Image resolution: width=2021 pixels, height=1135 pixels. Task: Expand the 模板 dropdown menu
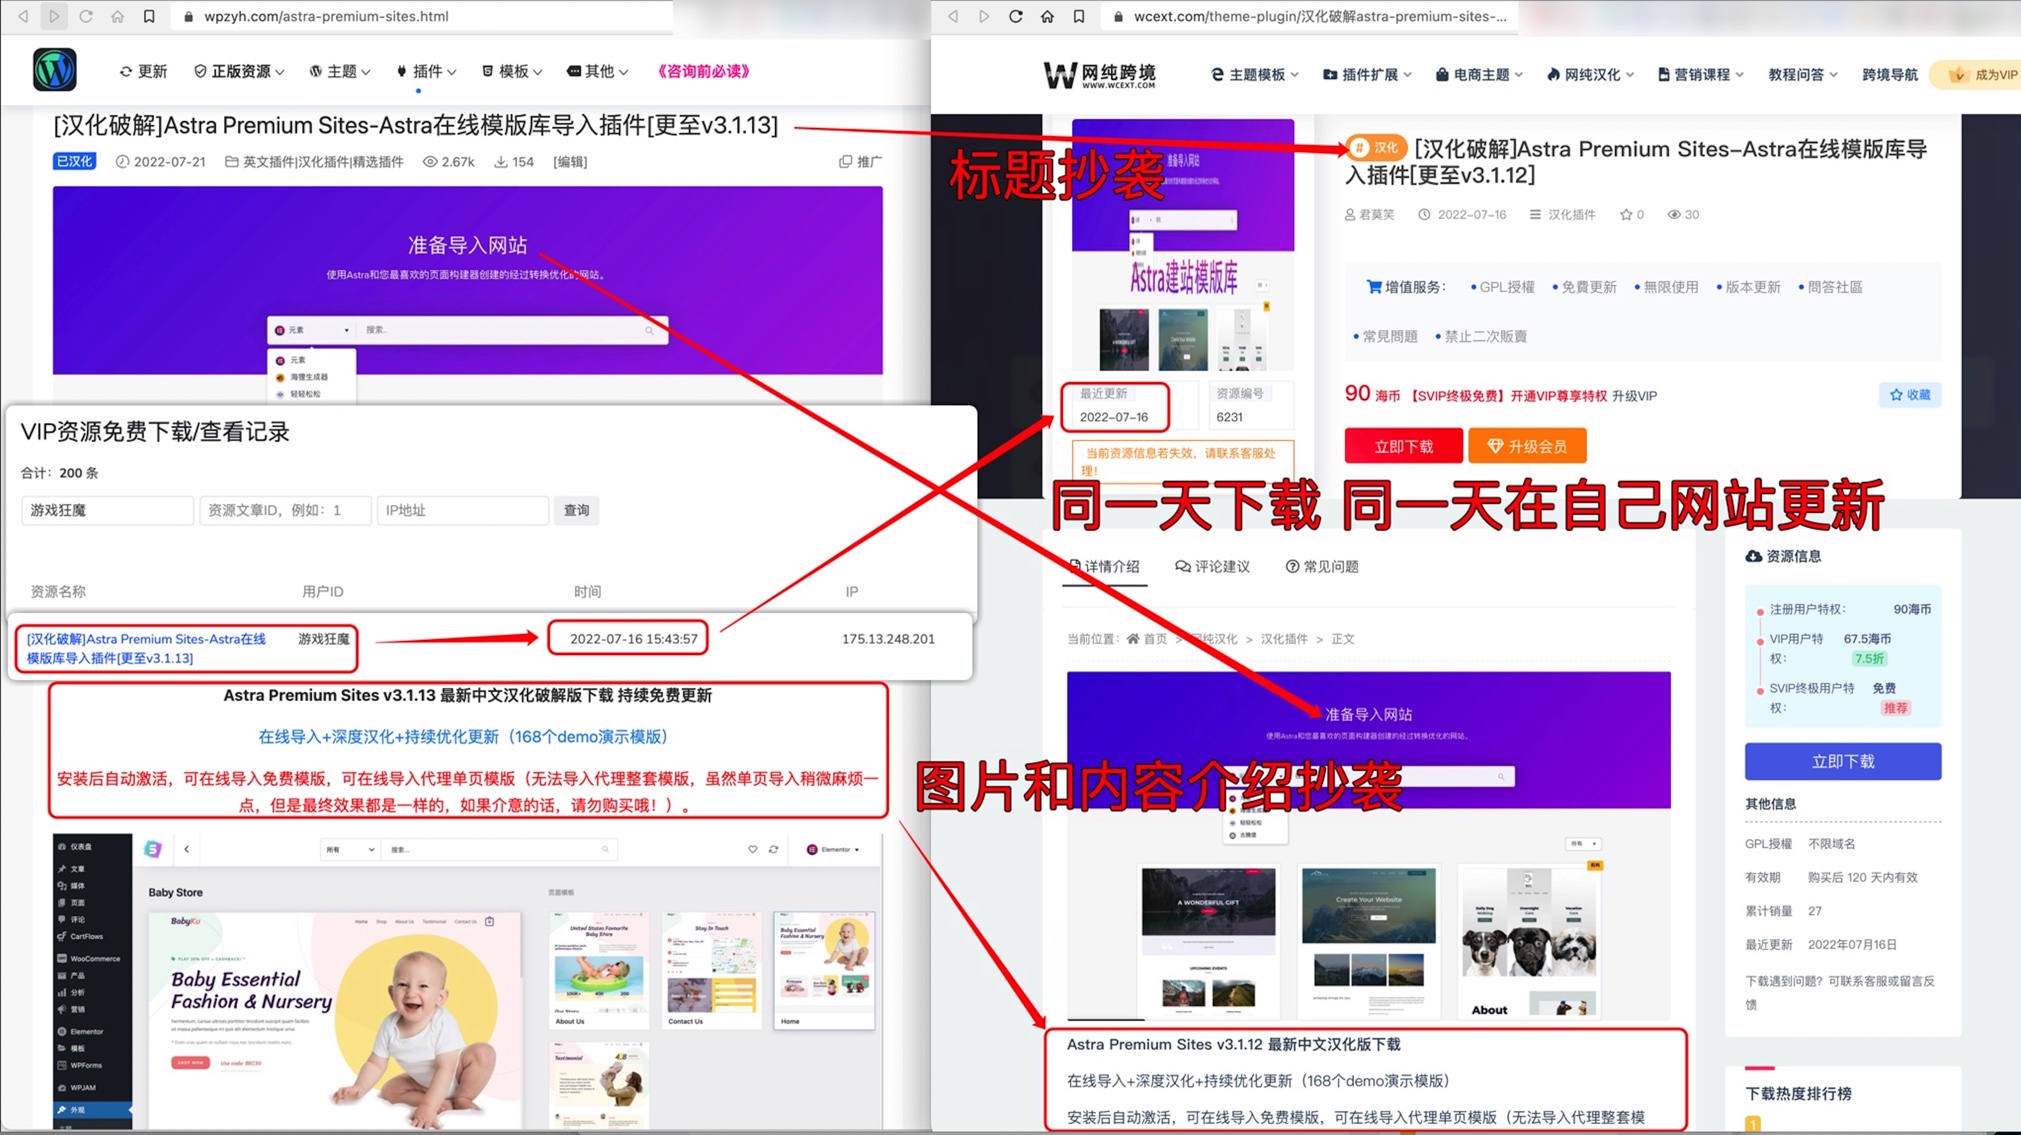[x=512, y=71]
